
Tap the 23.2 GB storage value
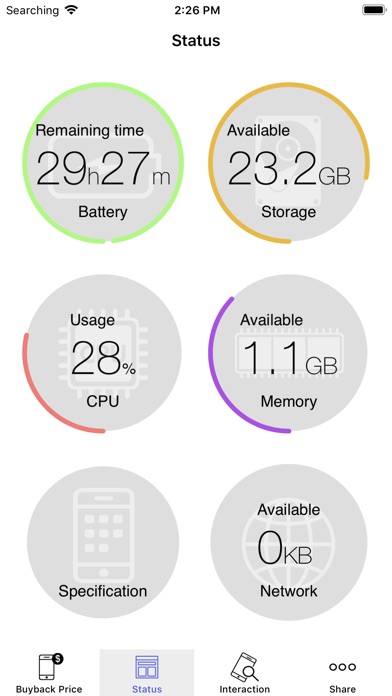click(x=289, y=169)
